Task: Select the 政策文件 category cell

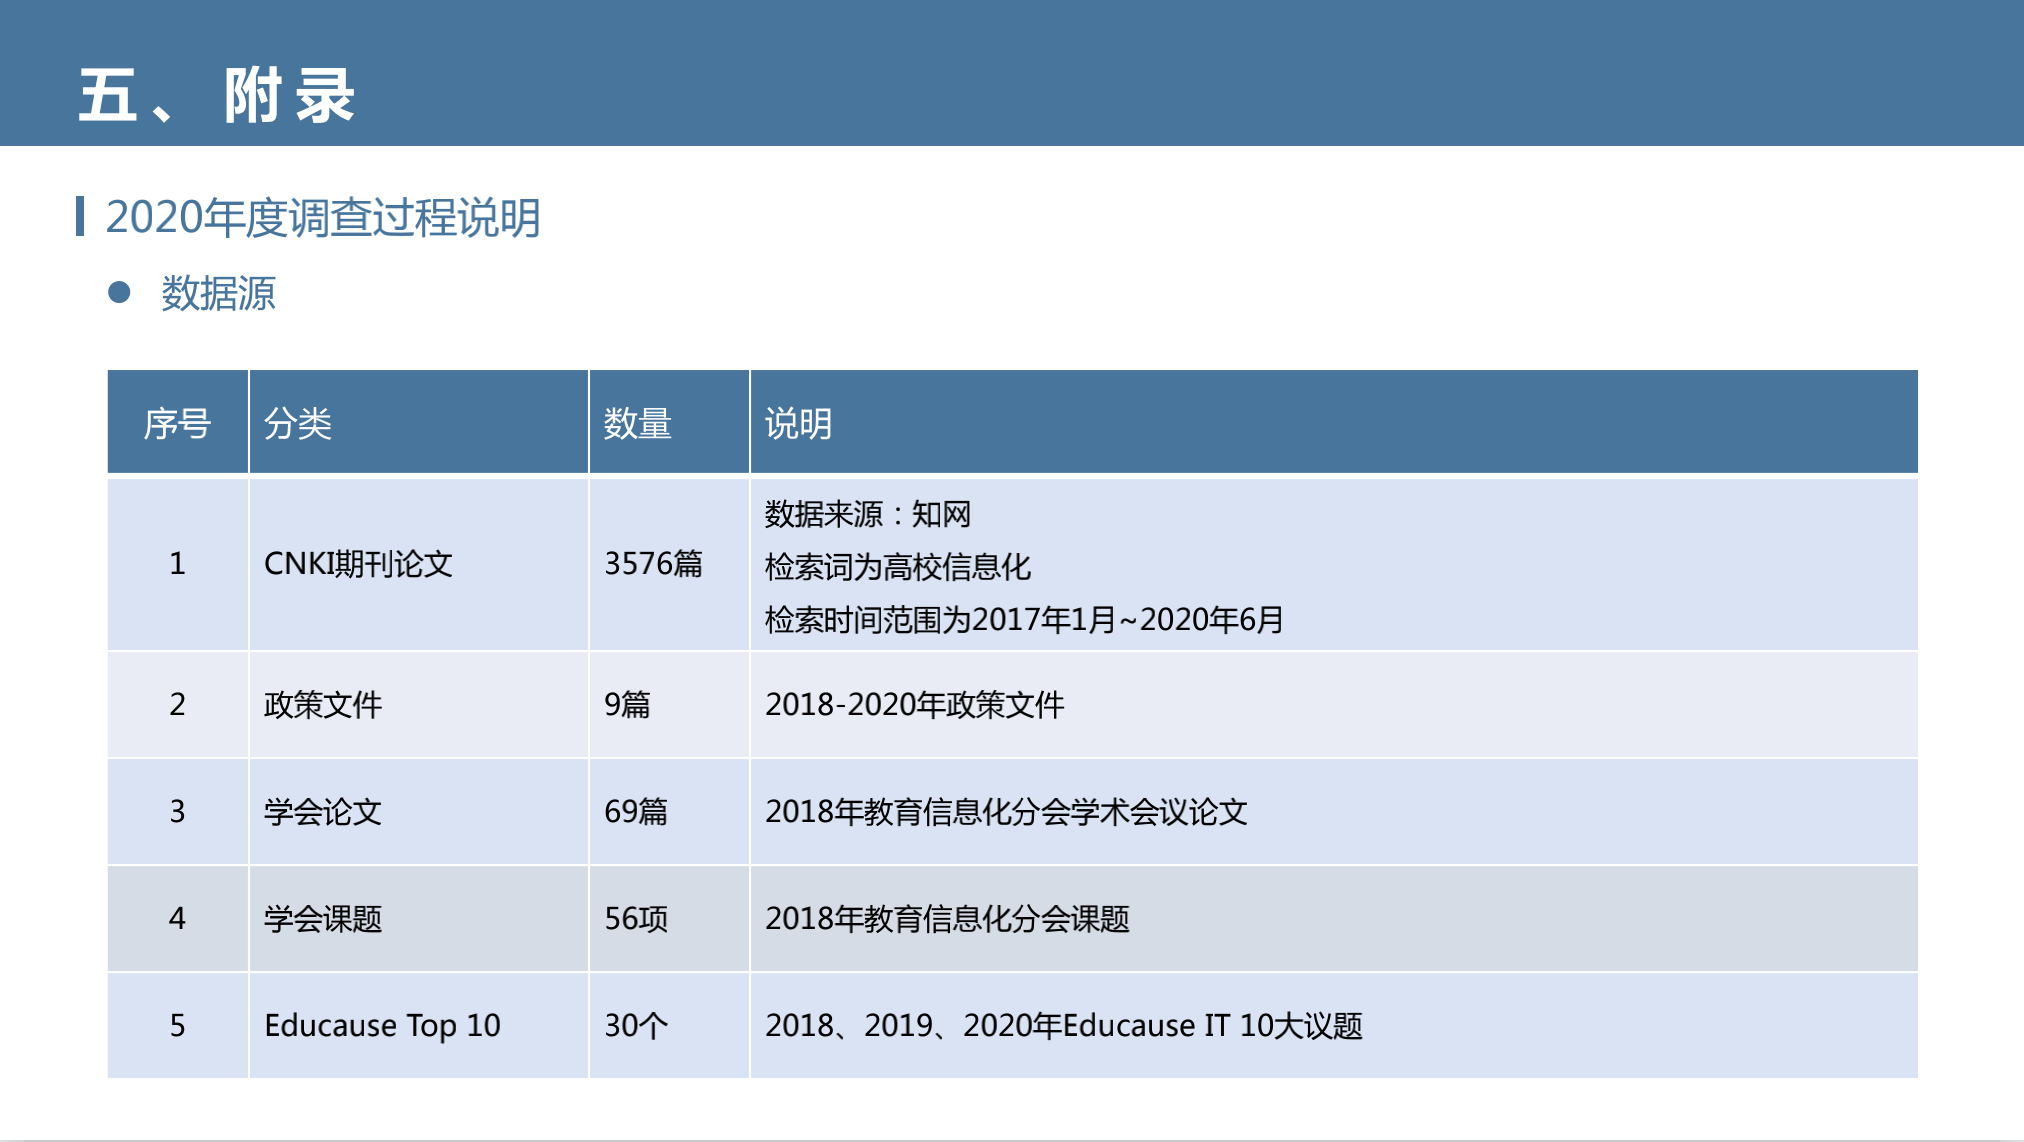Action: (x=322, y=704)
